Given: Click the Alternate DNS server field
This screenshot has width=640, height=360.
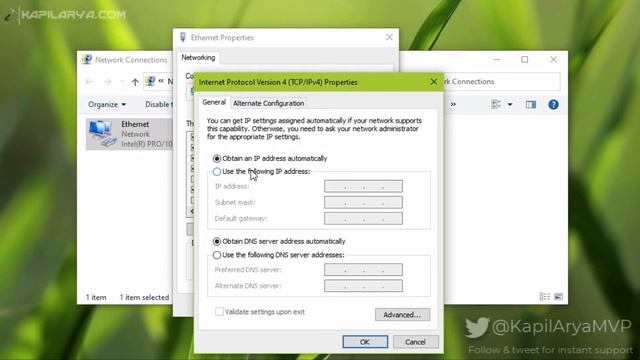Looking at the screenshot, I should point(363,286).
